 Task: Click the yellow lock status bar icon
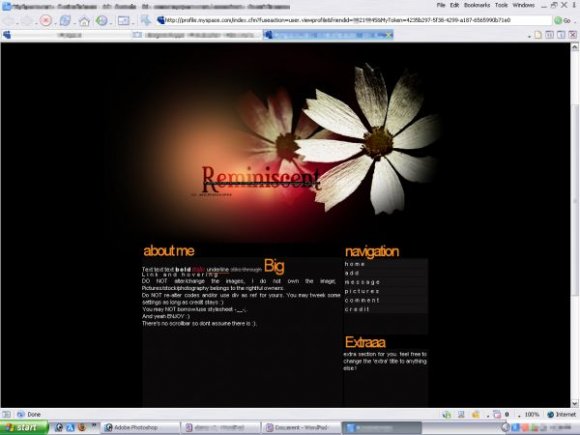pos(476,415)
